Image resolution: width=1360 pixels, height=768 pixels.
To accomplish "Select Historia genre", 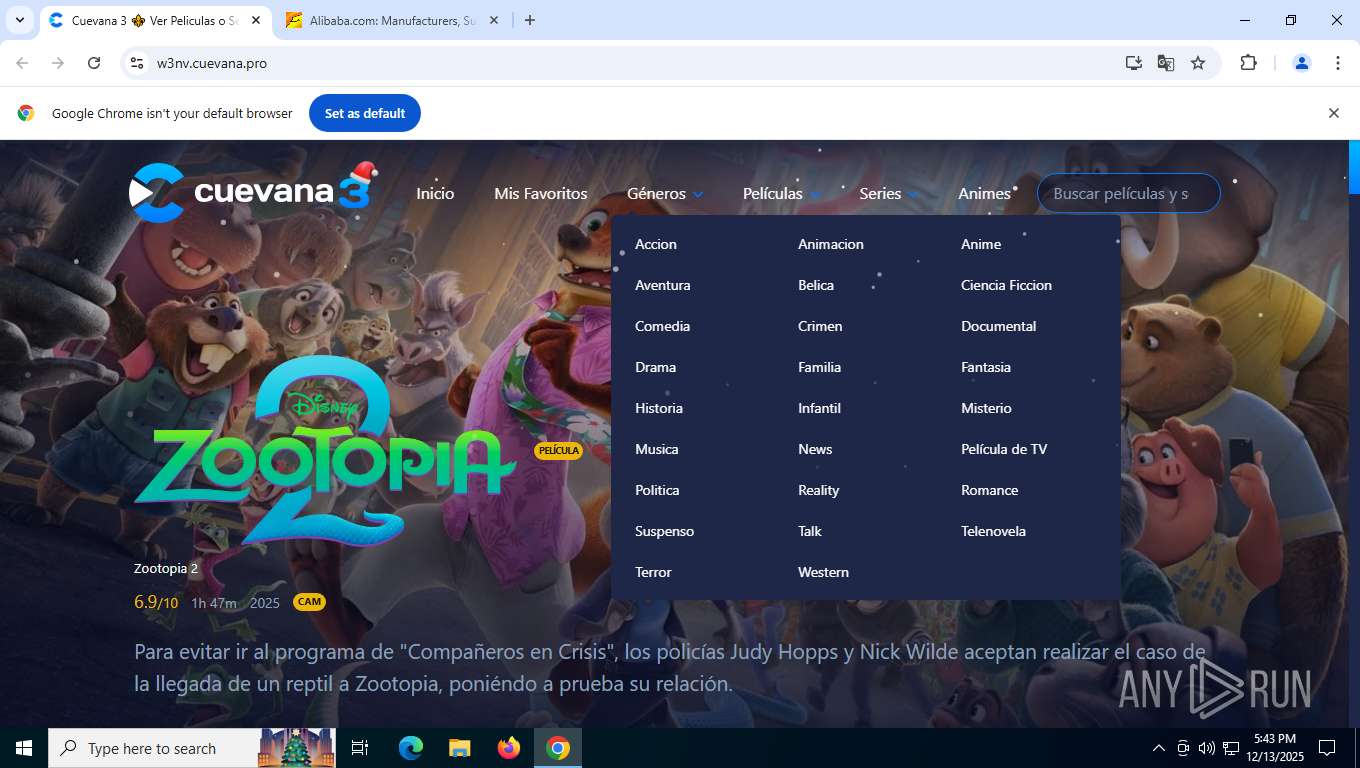I will [x=659, y=408].
